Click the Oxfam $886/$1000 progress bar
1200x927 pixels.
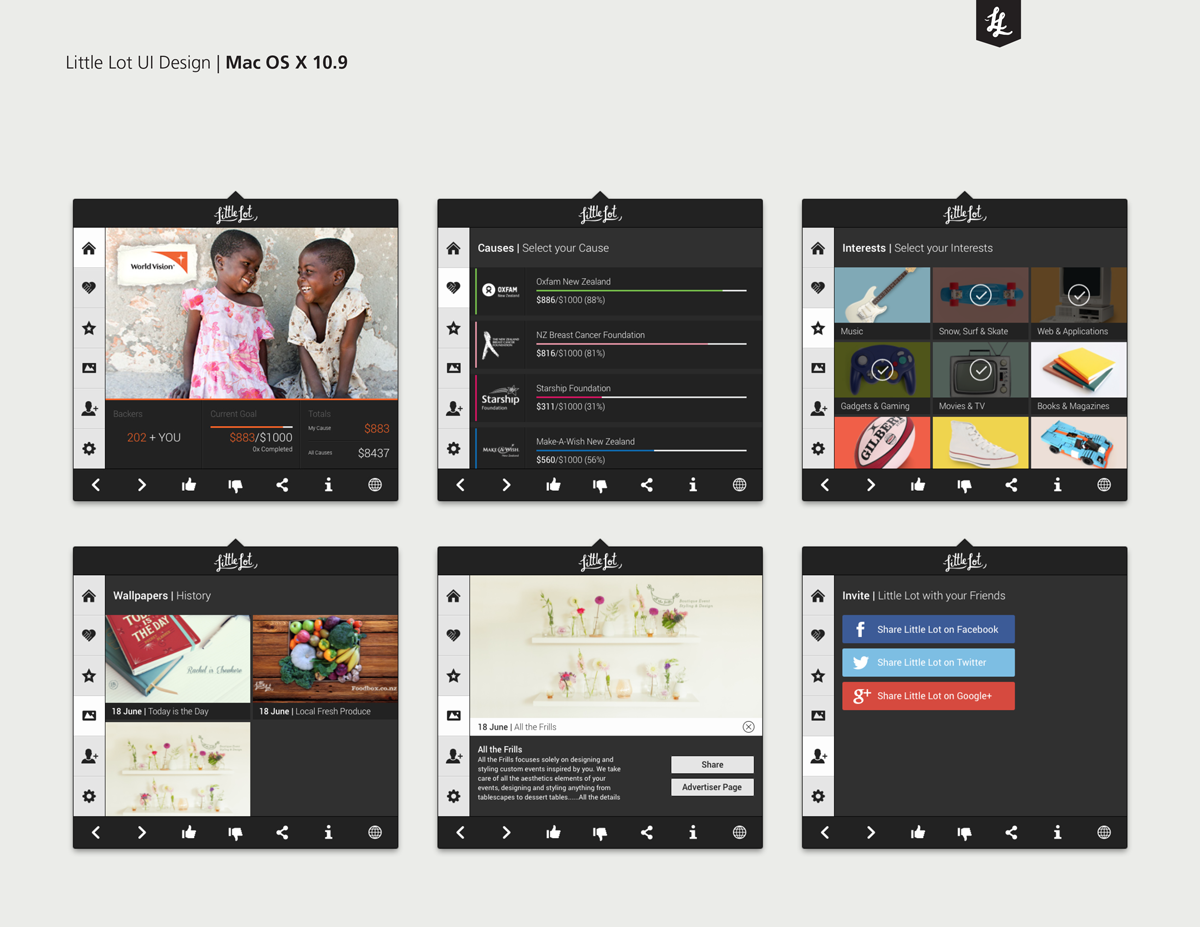click(641, 291)
